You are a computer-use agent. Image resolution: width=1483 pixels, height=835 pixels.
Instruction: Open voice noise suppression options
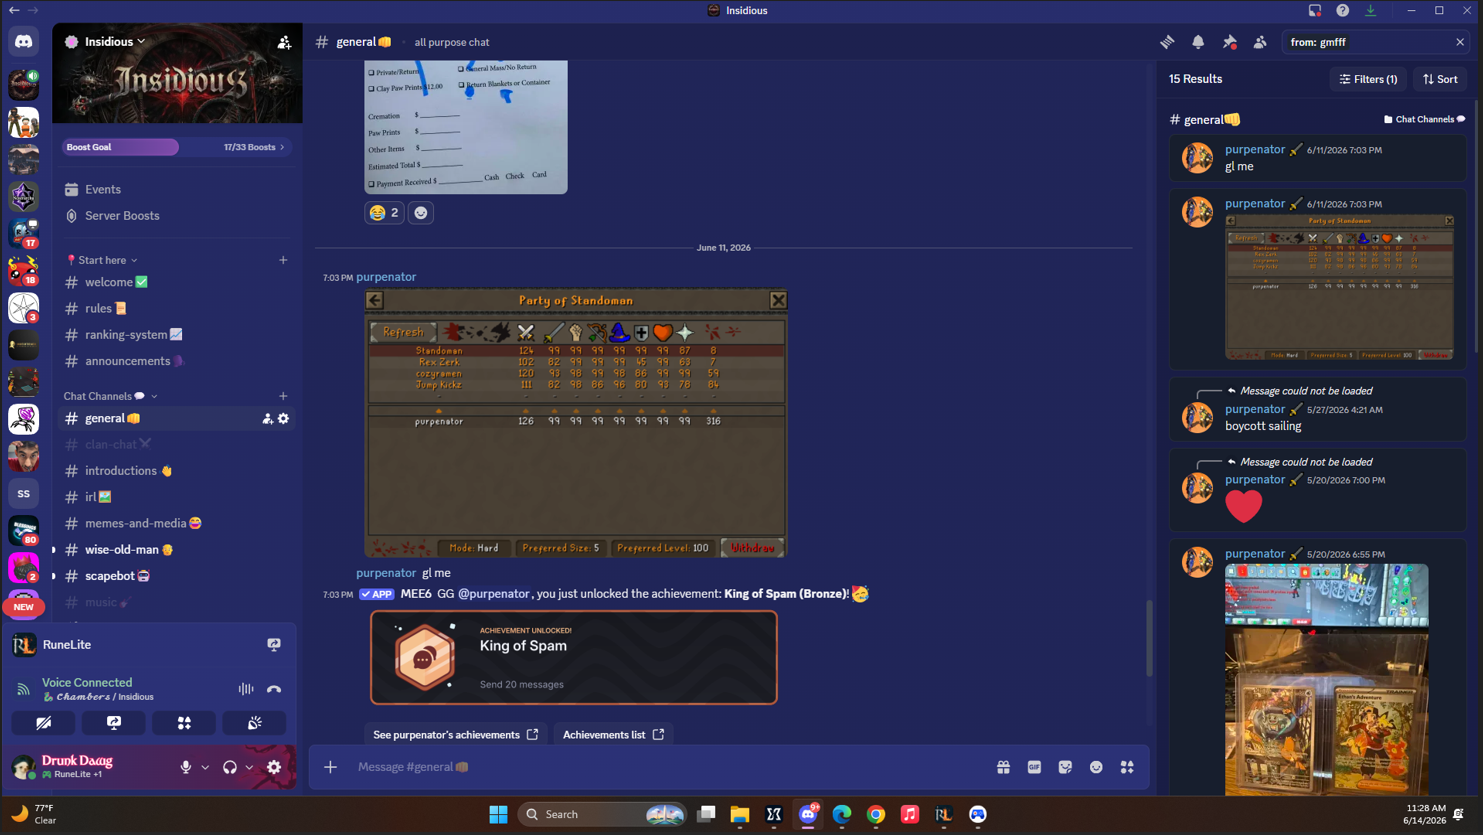tap(246, 689)
